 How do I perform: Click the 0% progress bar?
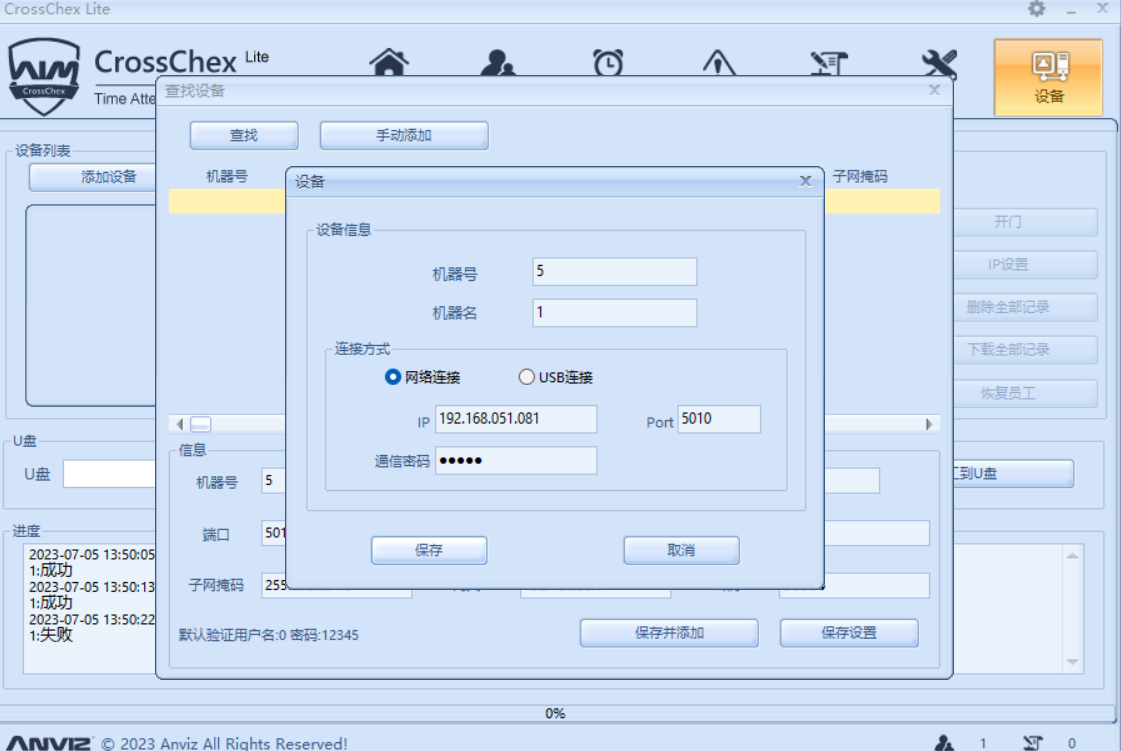(x=556, y=713)
